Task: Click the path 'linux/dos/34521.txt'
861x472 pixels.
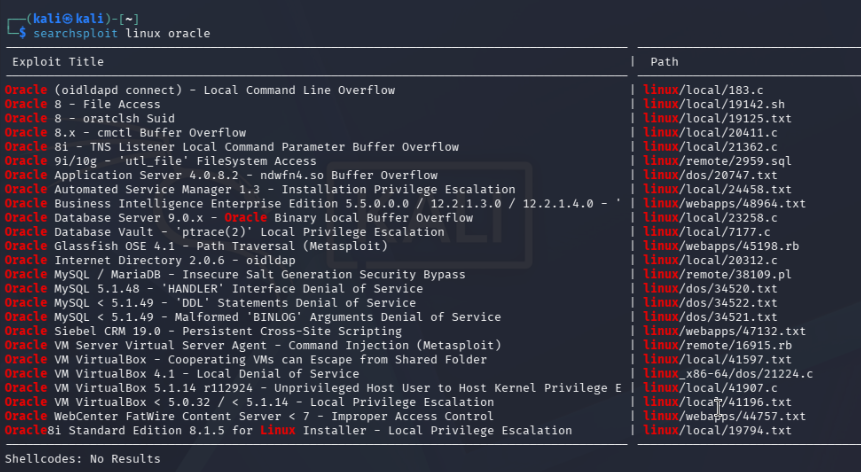Action: pos(711,317)
